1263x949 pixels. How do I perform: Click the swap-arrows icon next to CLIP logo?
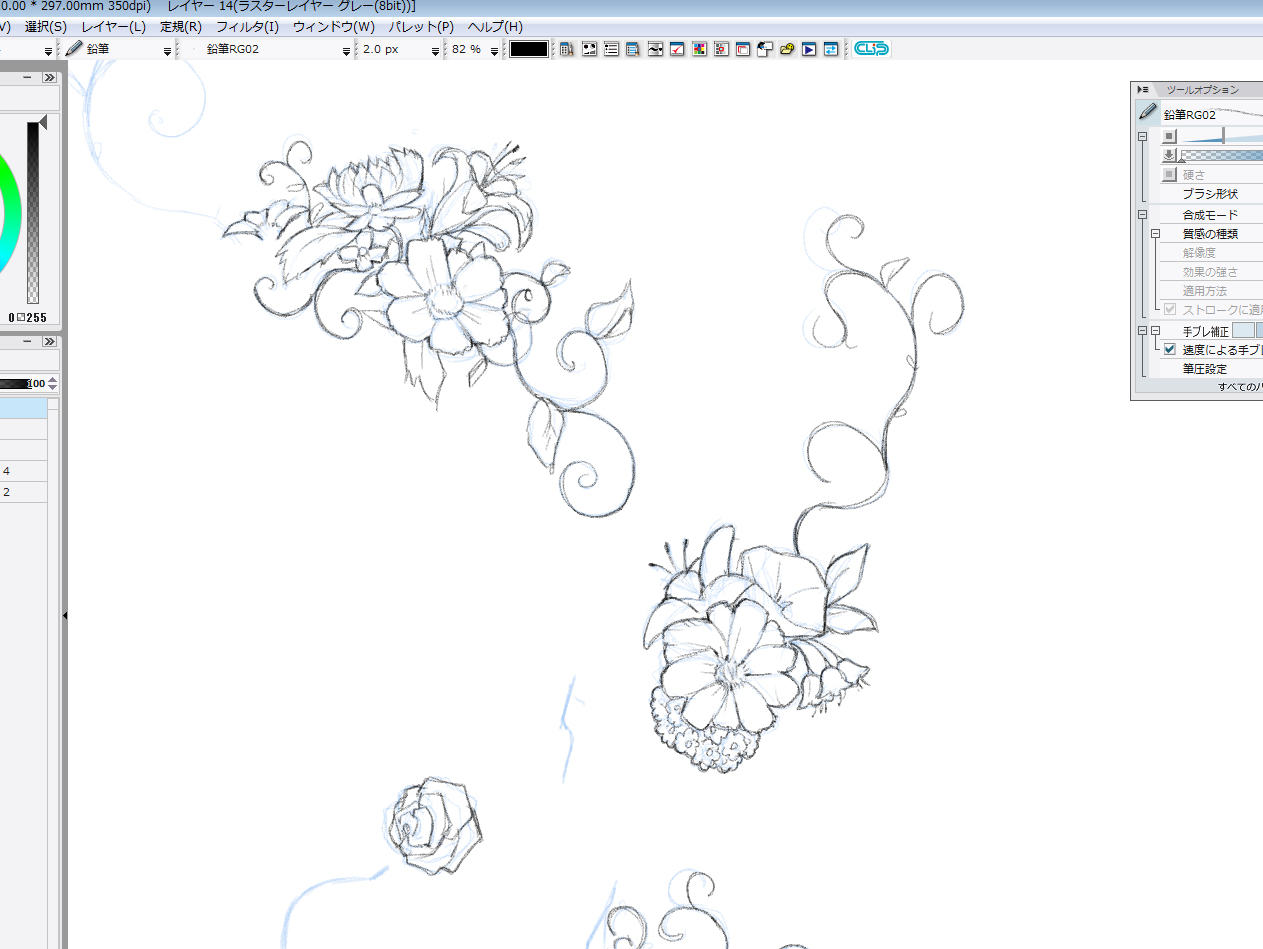(x=831, y=49)
